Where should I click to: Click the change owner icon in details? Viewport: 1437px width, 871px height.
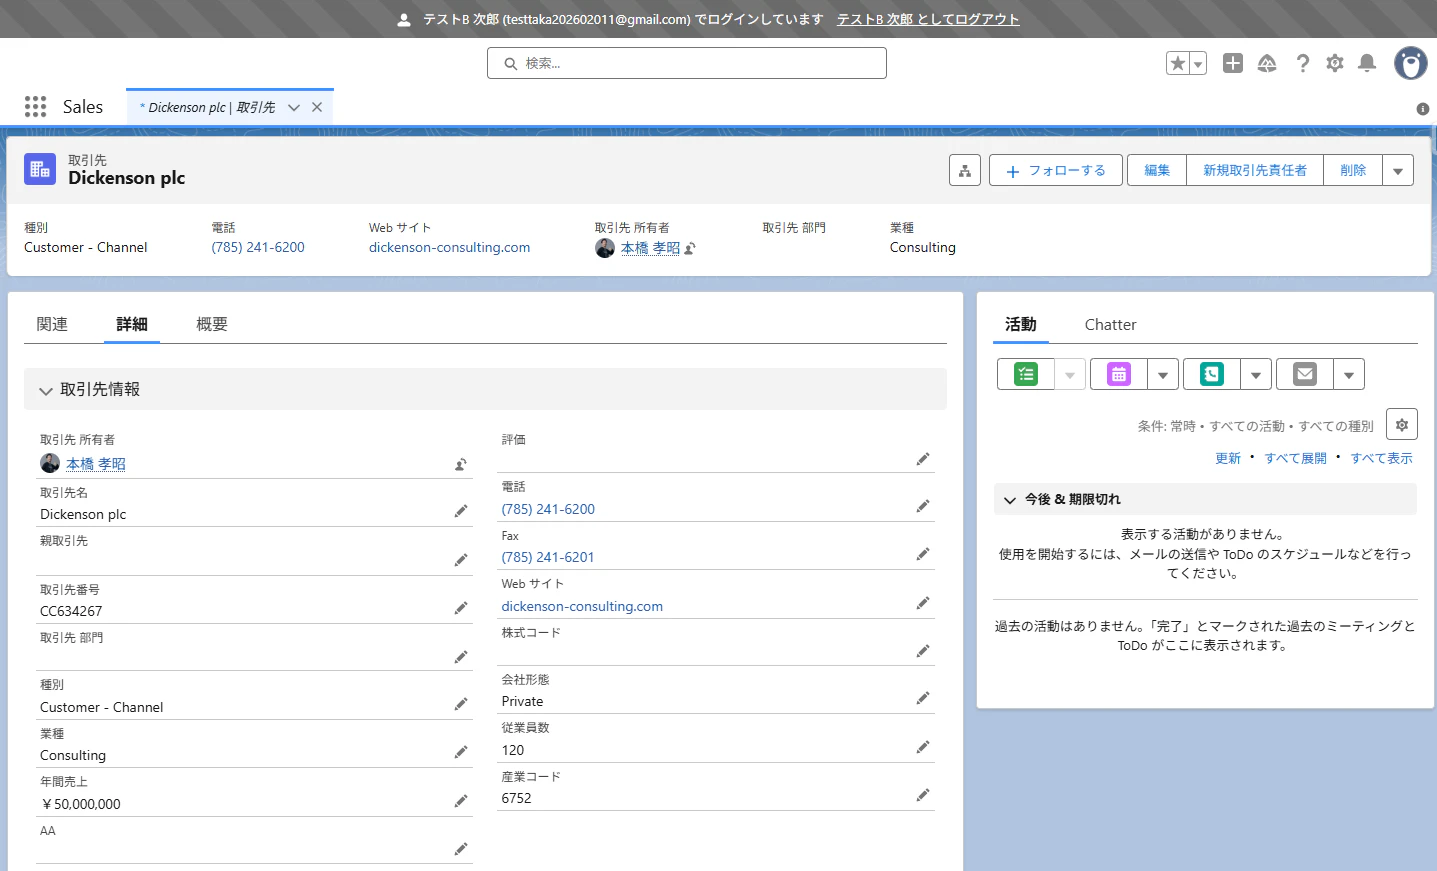461,464
